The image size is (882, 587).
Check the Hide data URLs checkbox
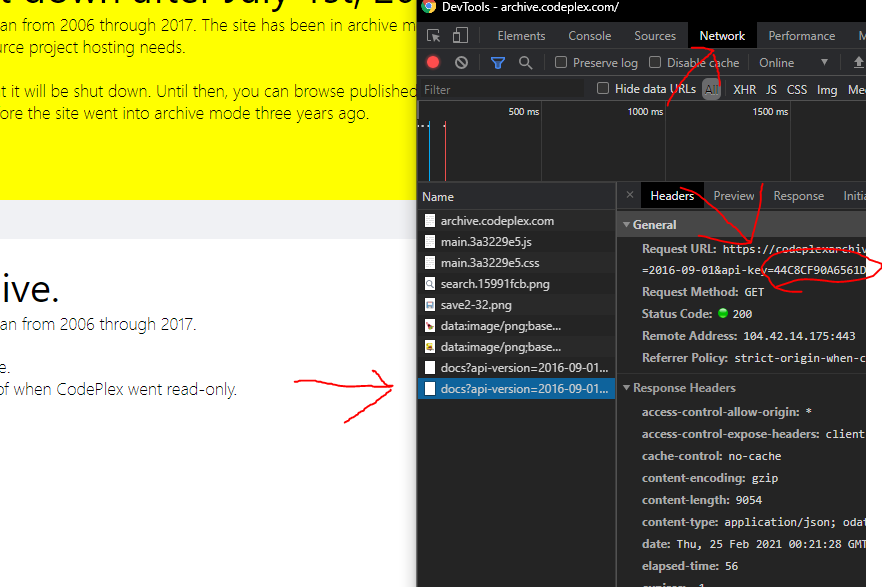[602, 88]
